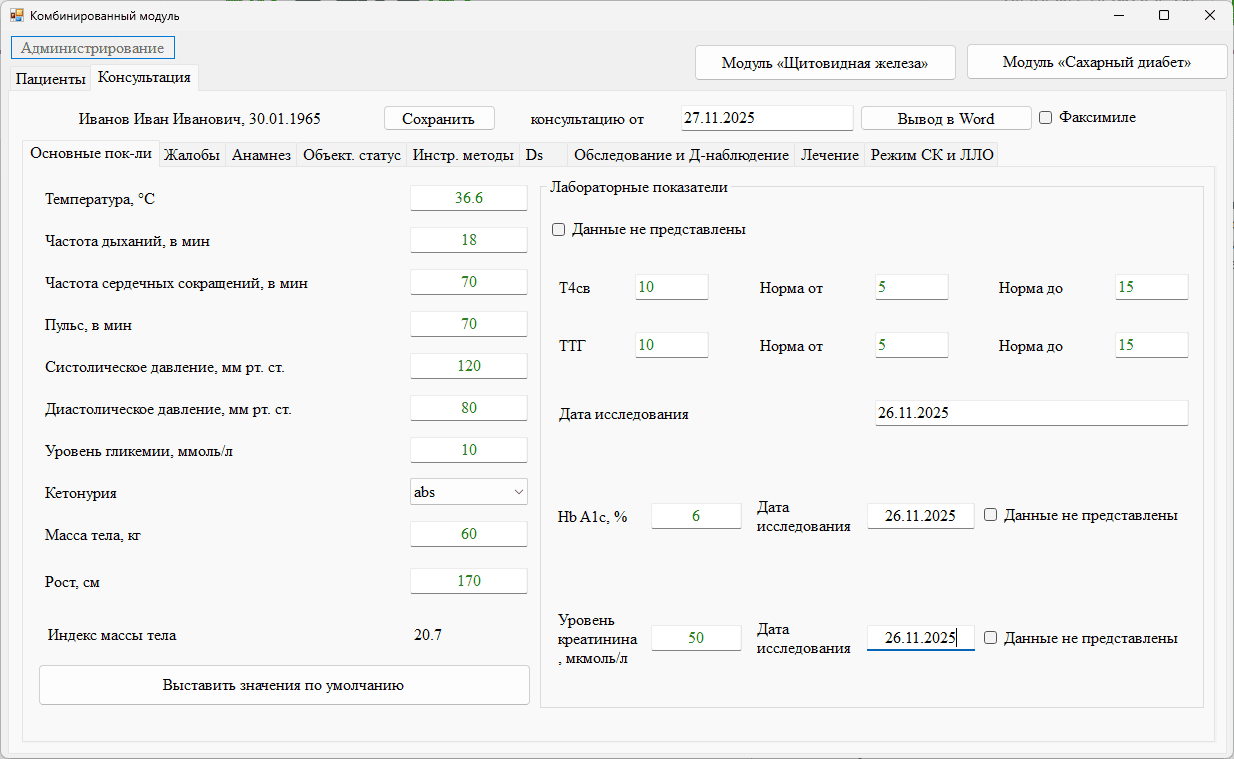The image size is (1234, 759).
Task: Select the Лечение tab
Action: pyautogui.click(x=830, y=155)
